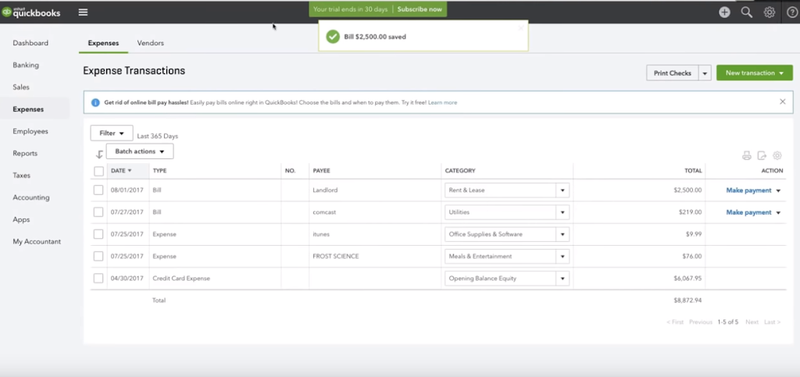Open Utilities category dropdown
800x377 pixels.
point(562,212)
